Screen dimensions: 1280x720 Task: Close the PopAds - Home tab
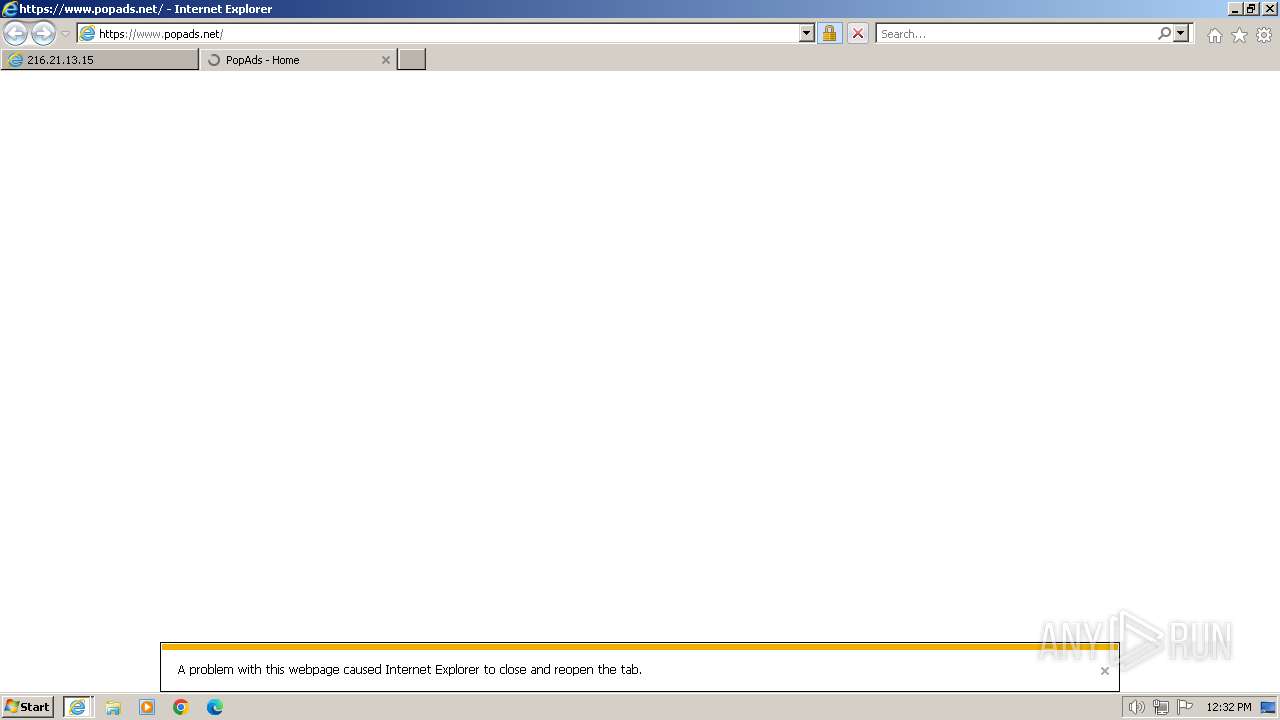click(x=386, y=60)
